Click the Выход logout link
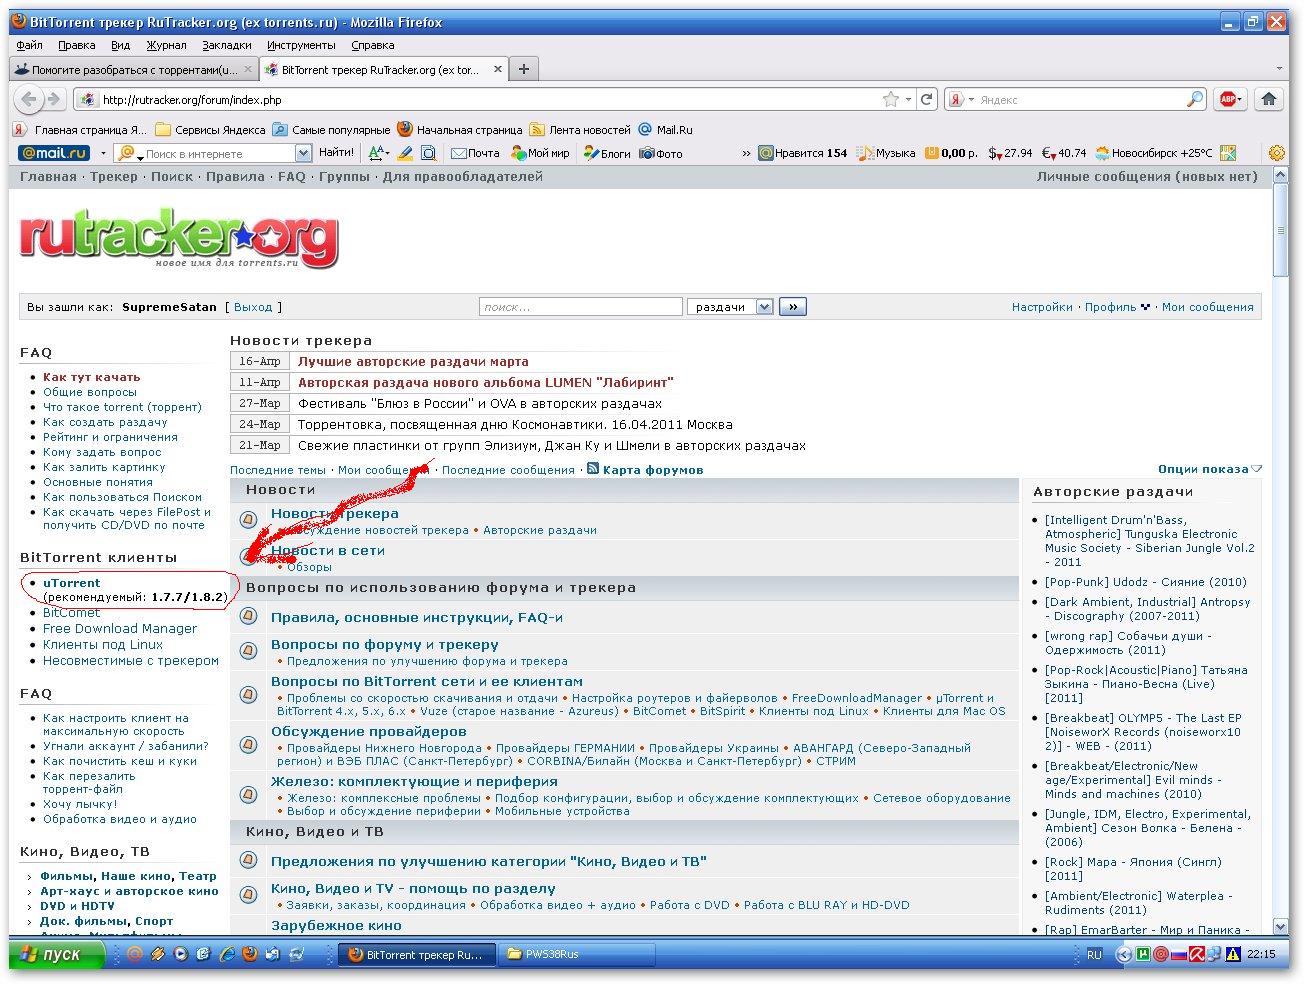The image size is (1304, 984). tap(253, 307)
